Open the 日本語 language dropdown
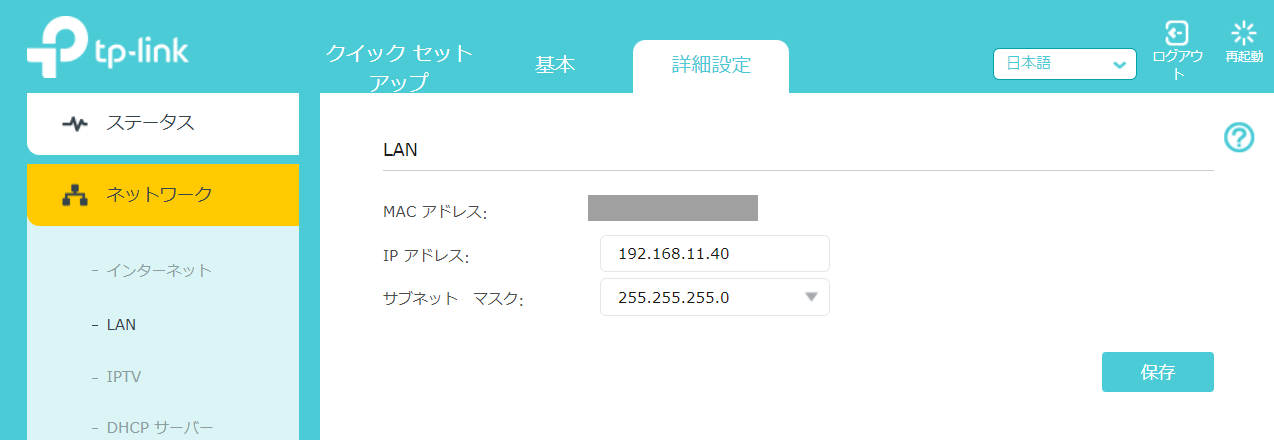 click(1064, 64)
